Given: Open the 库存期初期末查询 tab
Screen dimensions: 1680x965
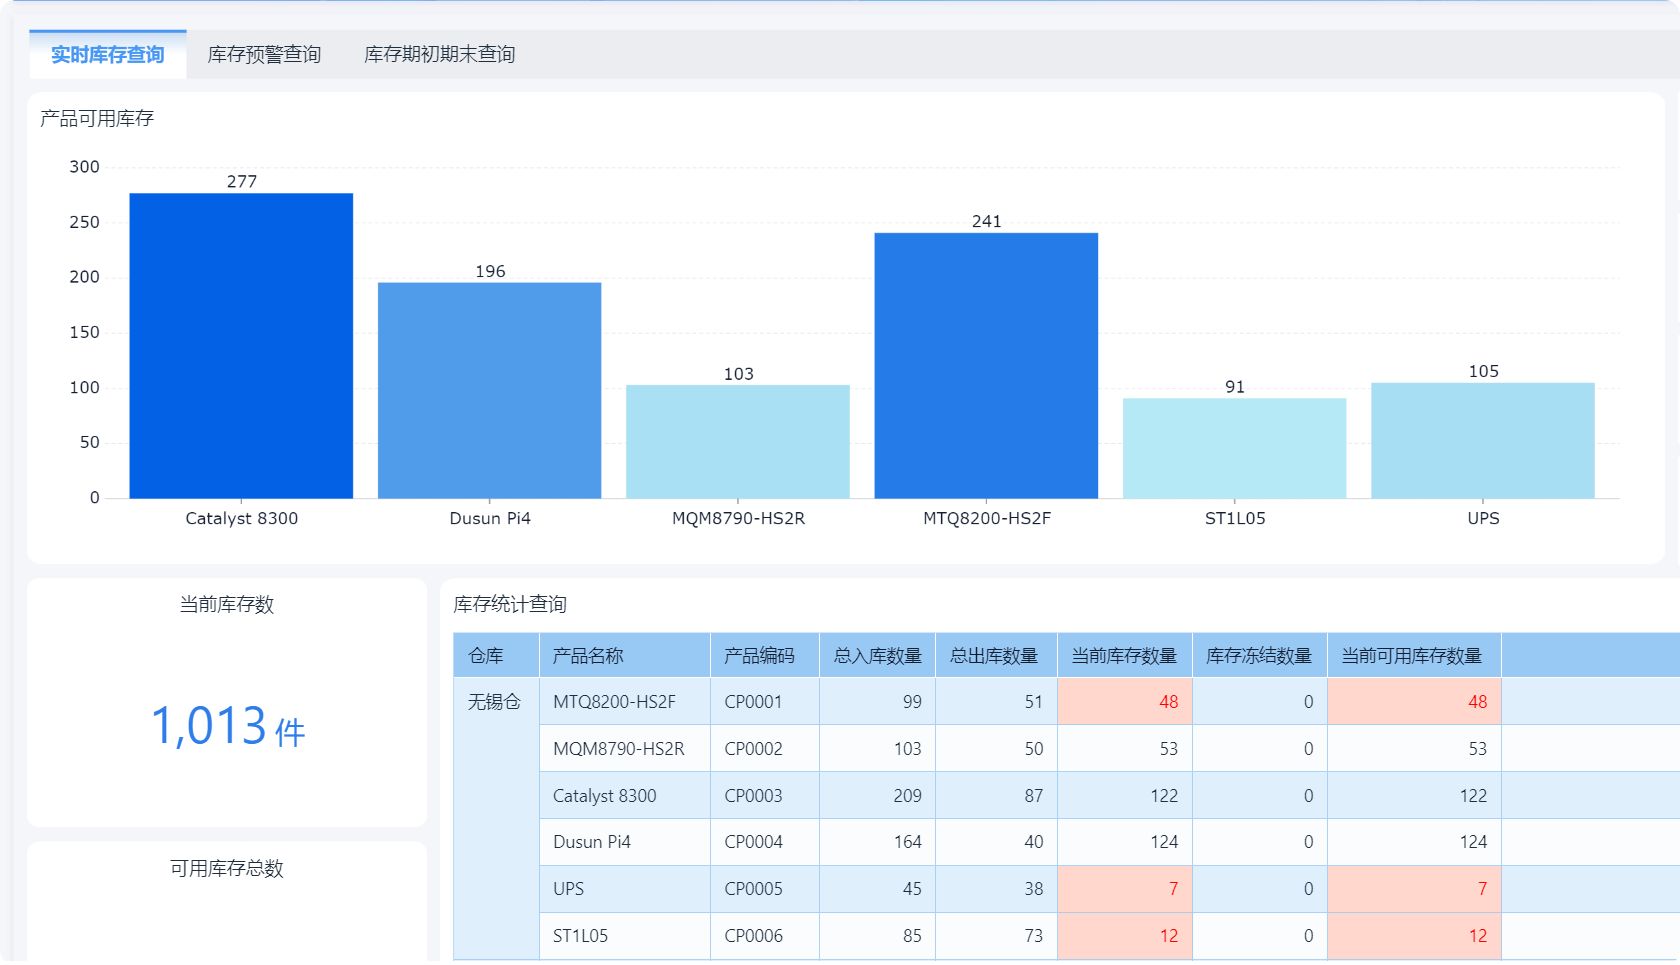Looking at the screenshot, I should (439, 55).
